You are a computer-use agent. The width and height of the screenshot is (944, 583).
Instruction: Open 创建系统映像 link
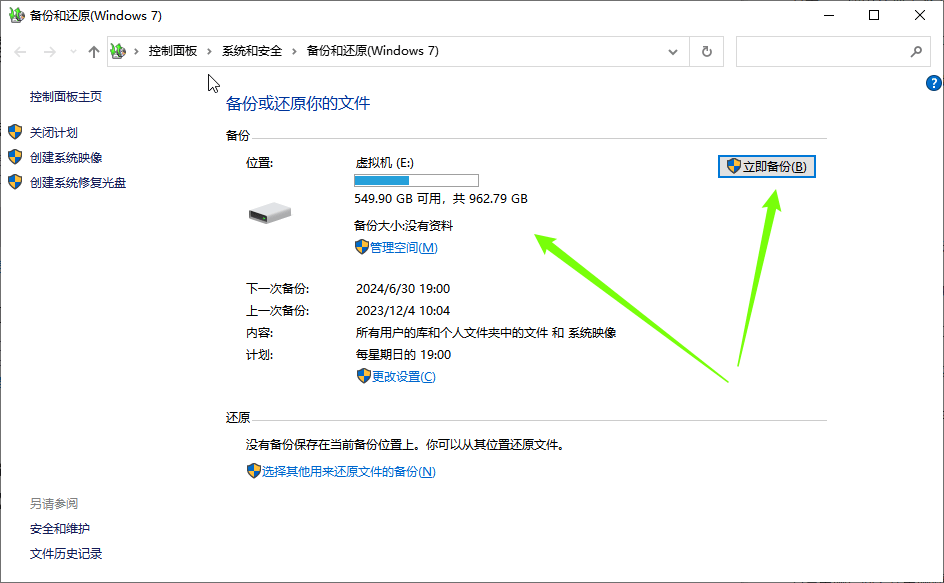[x=66, y=158]
